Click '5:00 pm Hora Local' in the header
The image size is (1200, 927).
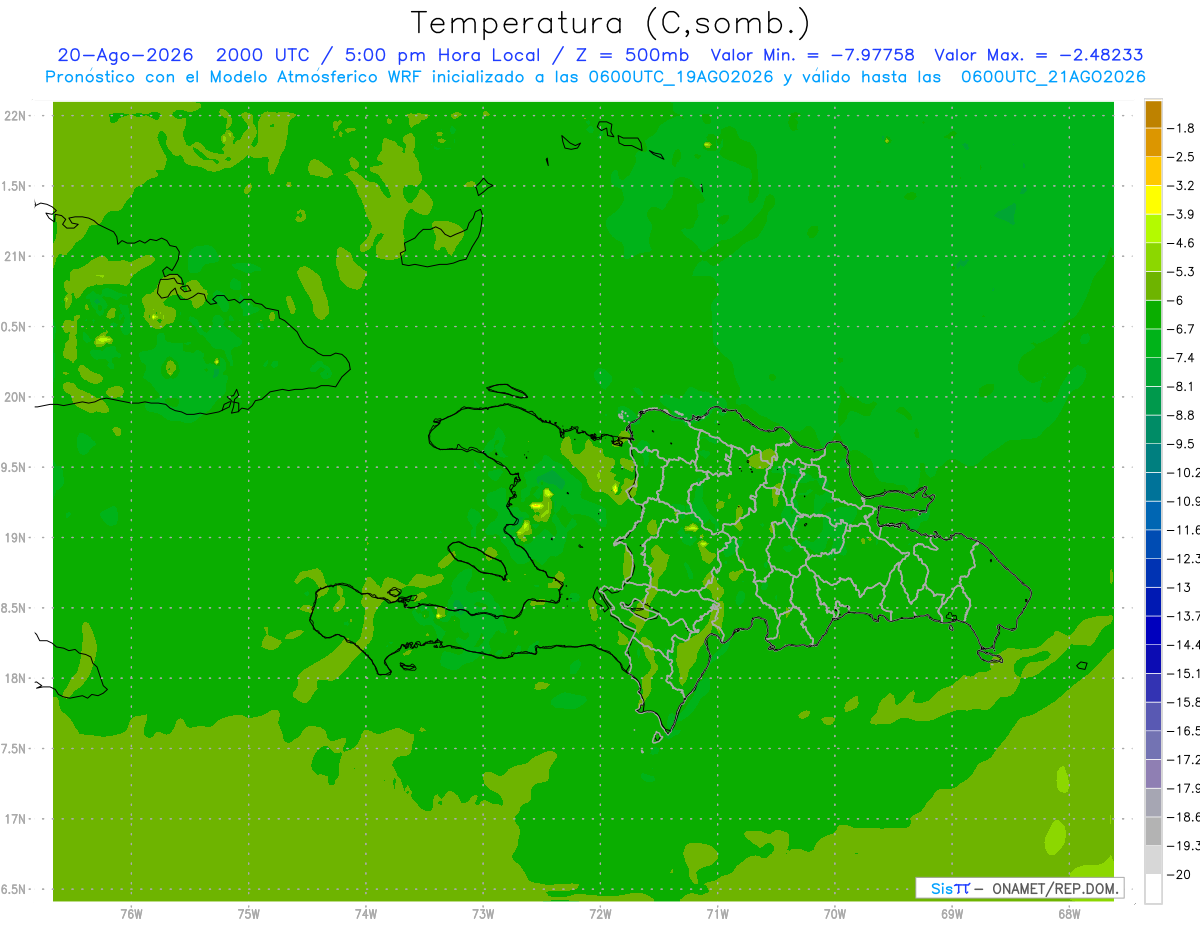tap(441, 56)
